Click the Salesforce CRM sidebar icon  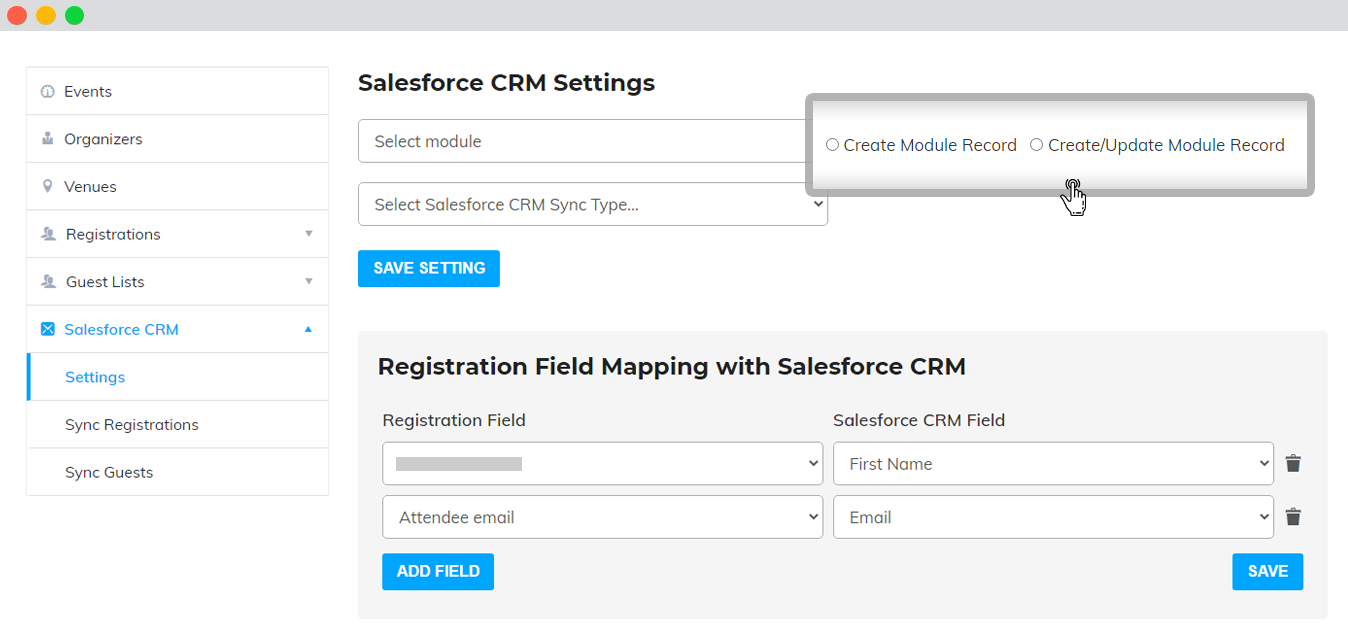click(x=47, y=329)
